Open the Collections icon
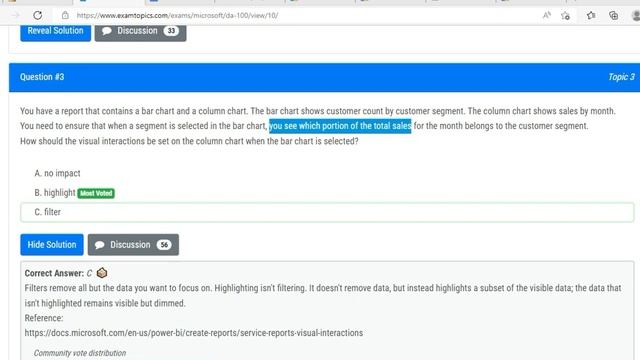640x360 pixels. [613, 16]
